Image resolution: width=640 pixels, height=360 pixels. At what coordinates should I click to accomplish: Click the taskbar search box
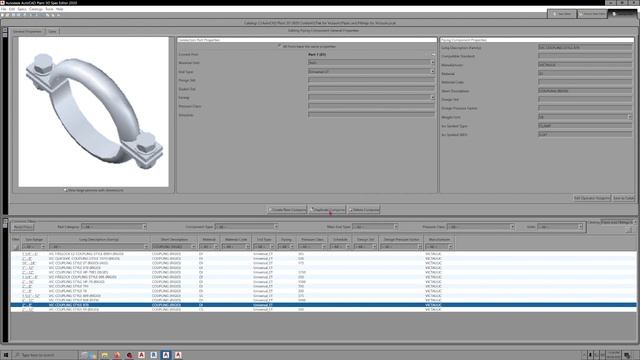pyautogui.click(x=45, y=355)
